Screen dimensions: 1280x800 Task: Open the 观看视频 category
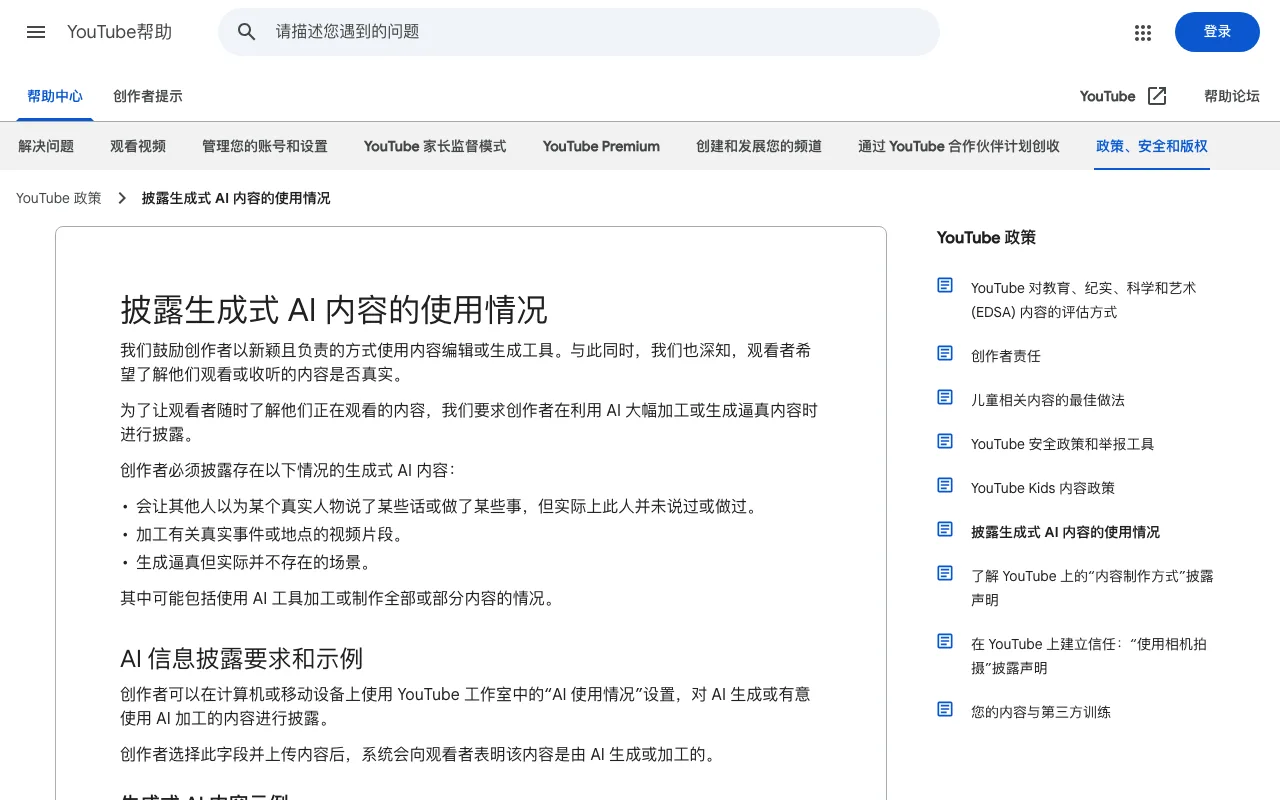point(138,146)
